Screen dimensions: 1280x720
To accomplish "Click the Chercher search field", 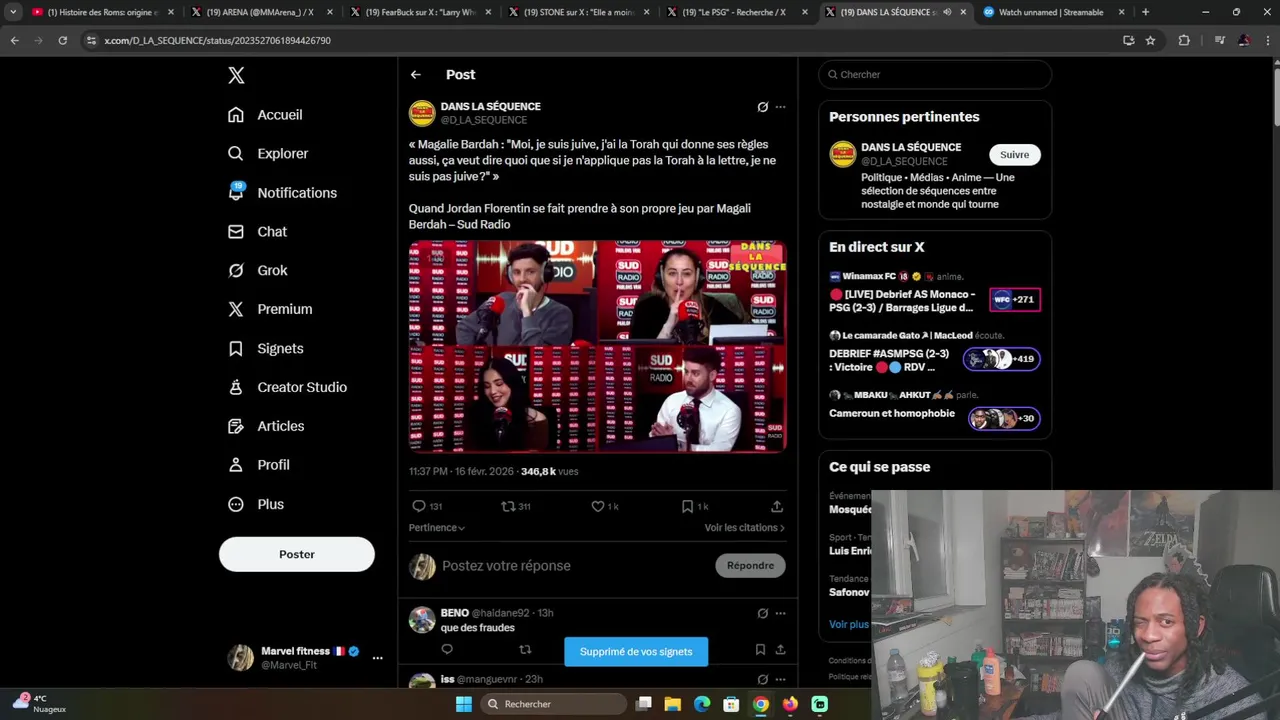I will click(935, 75).
